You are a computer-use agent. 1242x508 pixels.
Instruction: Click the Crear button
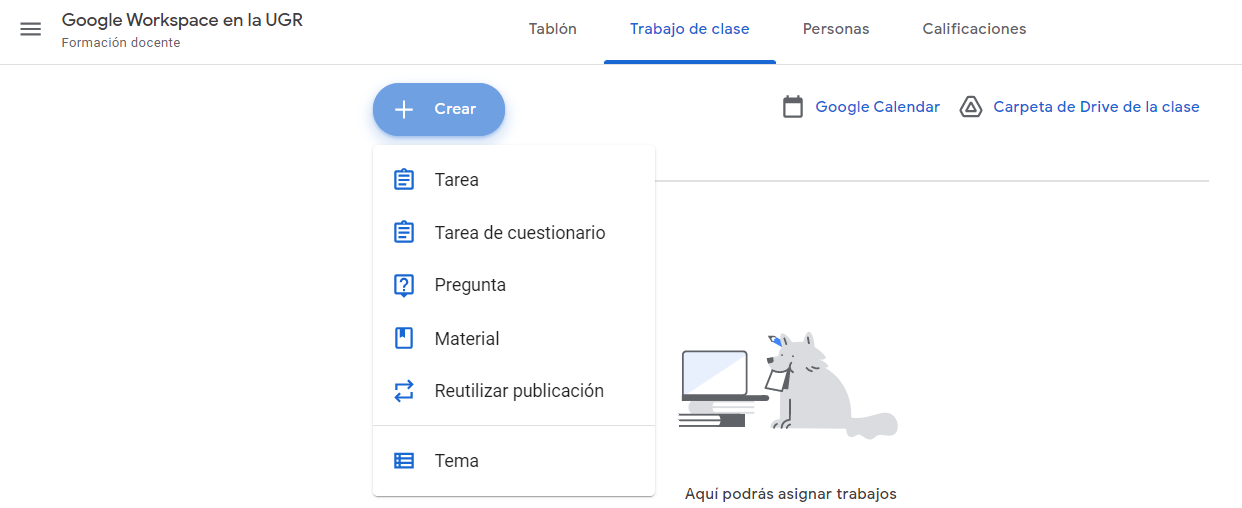point(439,109)
